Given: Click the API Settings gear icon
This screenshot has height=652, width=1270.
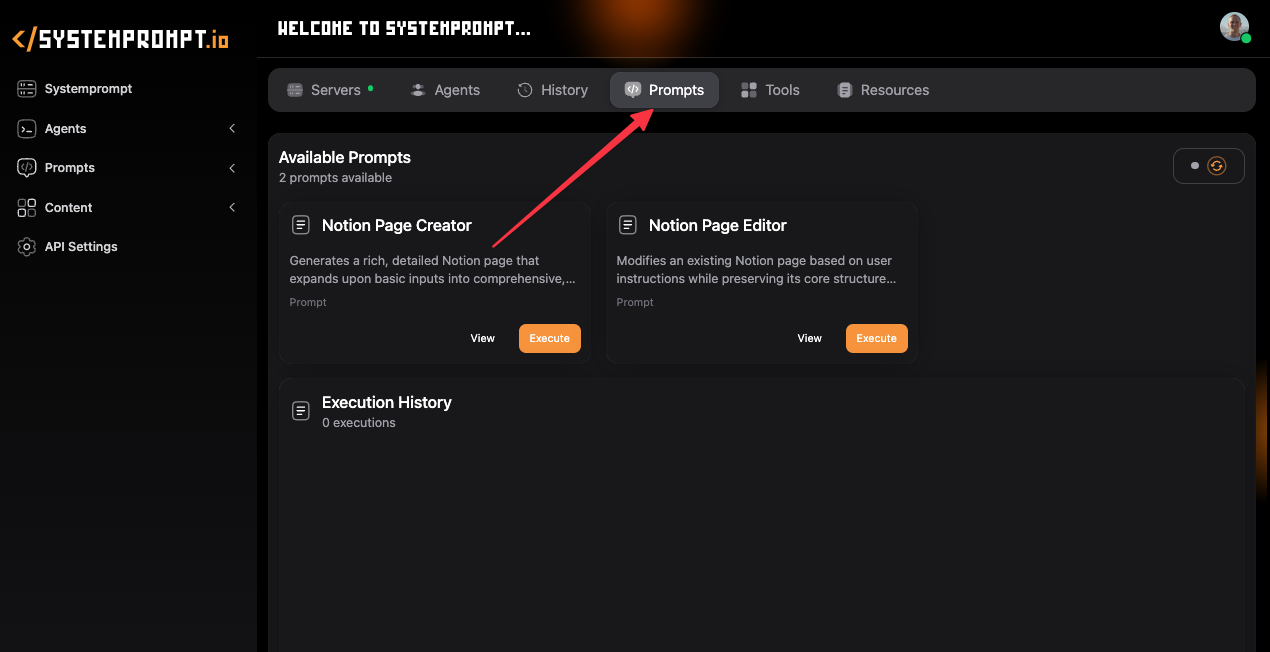Looking at the screenshot, I should pos(27,247).
